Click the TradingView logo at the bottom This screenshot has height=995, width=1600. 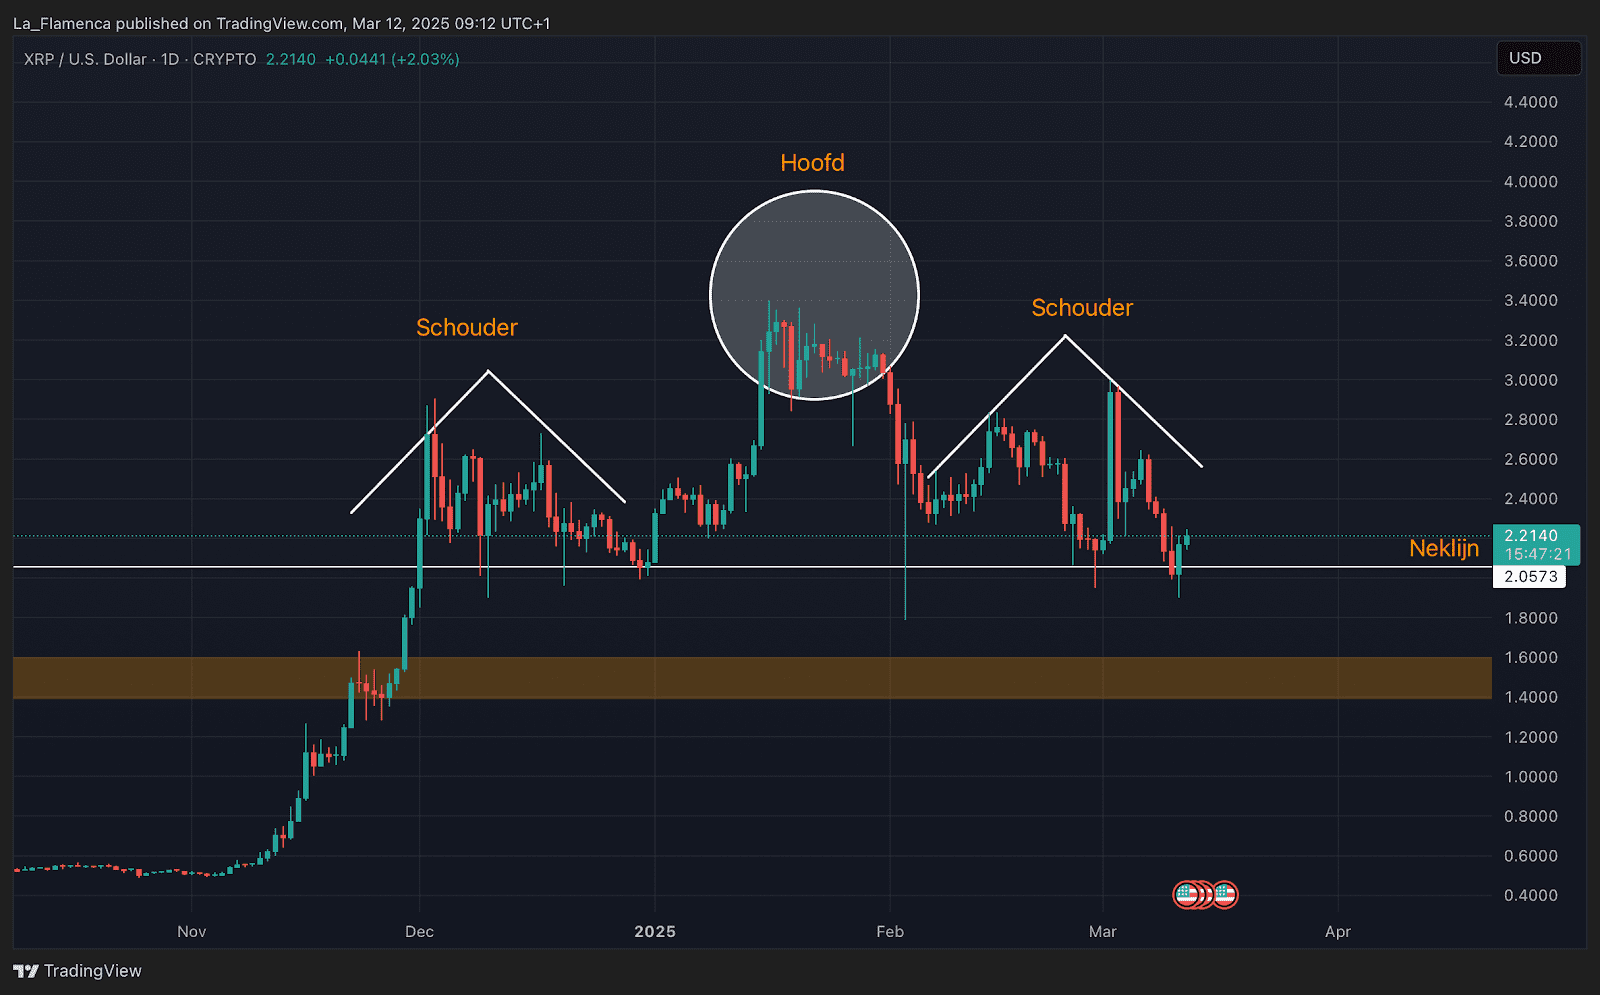coord(77,971)
